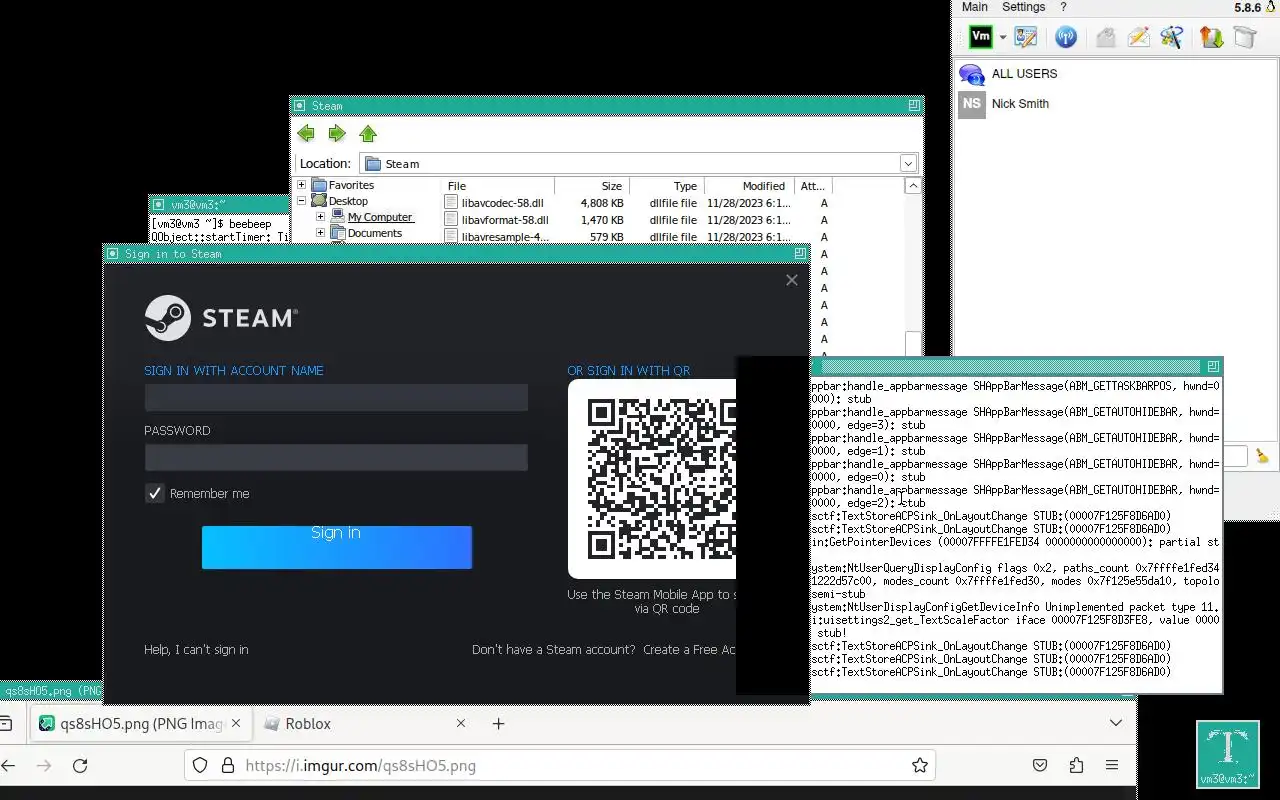This screenshot has width=1280, height=800.
Task: Bookmark this page with the star icon
Action: 919,766
